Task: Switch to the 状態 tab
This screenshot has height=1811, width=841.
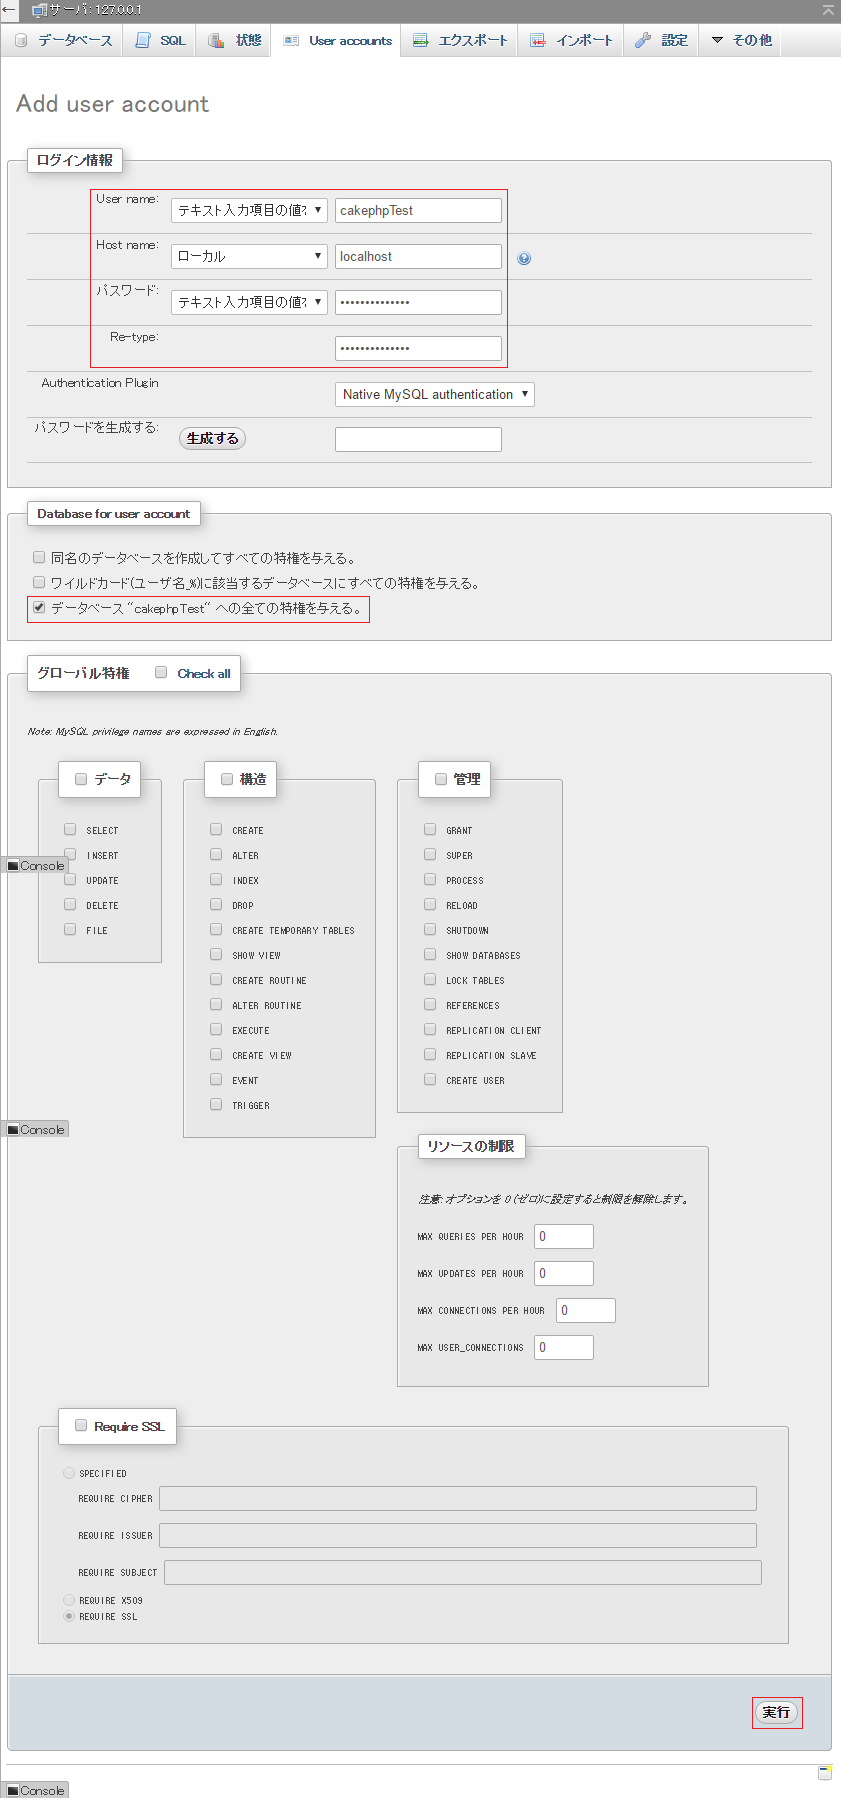Action: 235,40
